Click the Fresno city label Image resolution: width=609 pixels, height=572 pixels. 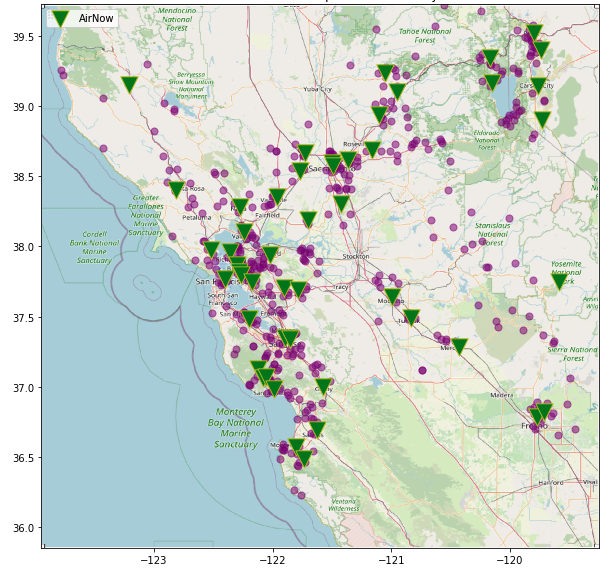[534, 426]
